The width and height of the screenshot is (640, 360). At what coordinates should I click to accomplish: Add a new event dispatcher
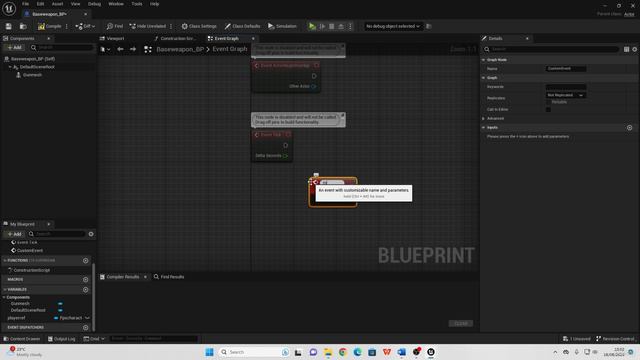point(85,327)
